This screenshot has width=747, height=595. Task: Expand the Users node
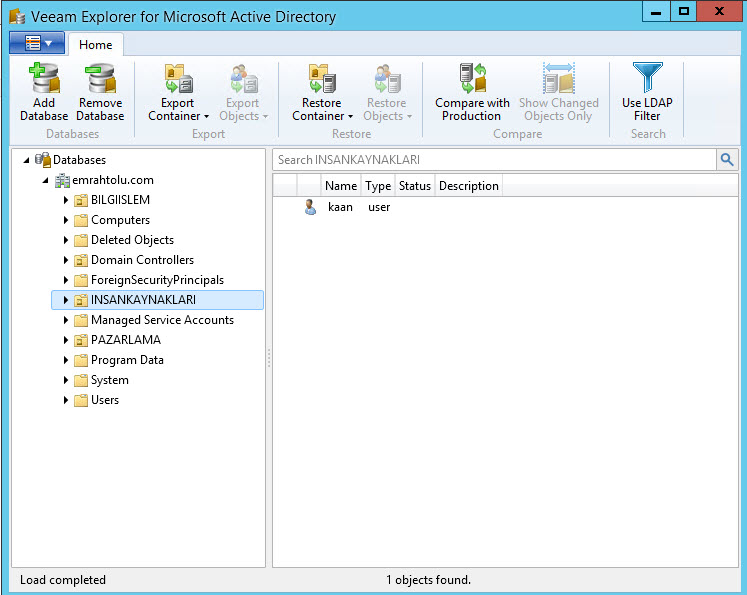pyautogui.click(x=66, y=400)
